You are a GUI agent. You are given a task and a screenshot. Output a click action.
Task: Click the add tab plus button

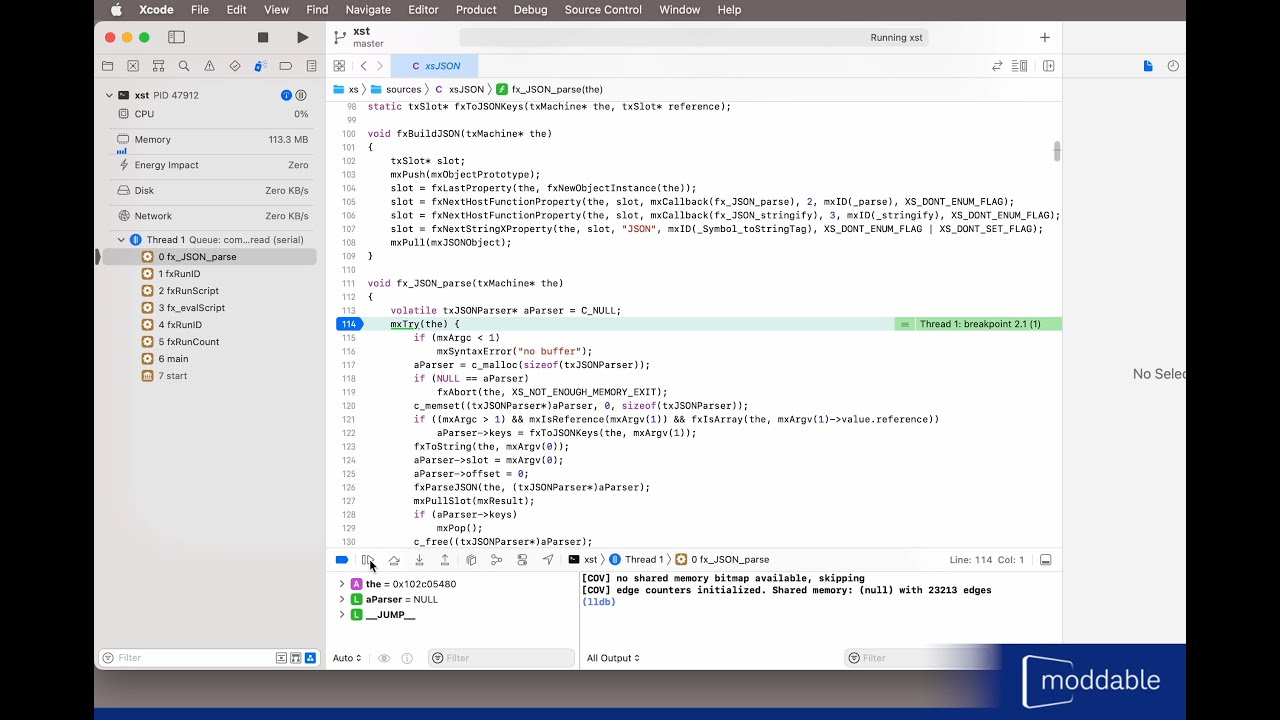tap(1045, 37)
